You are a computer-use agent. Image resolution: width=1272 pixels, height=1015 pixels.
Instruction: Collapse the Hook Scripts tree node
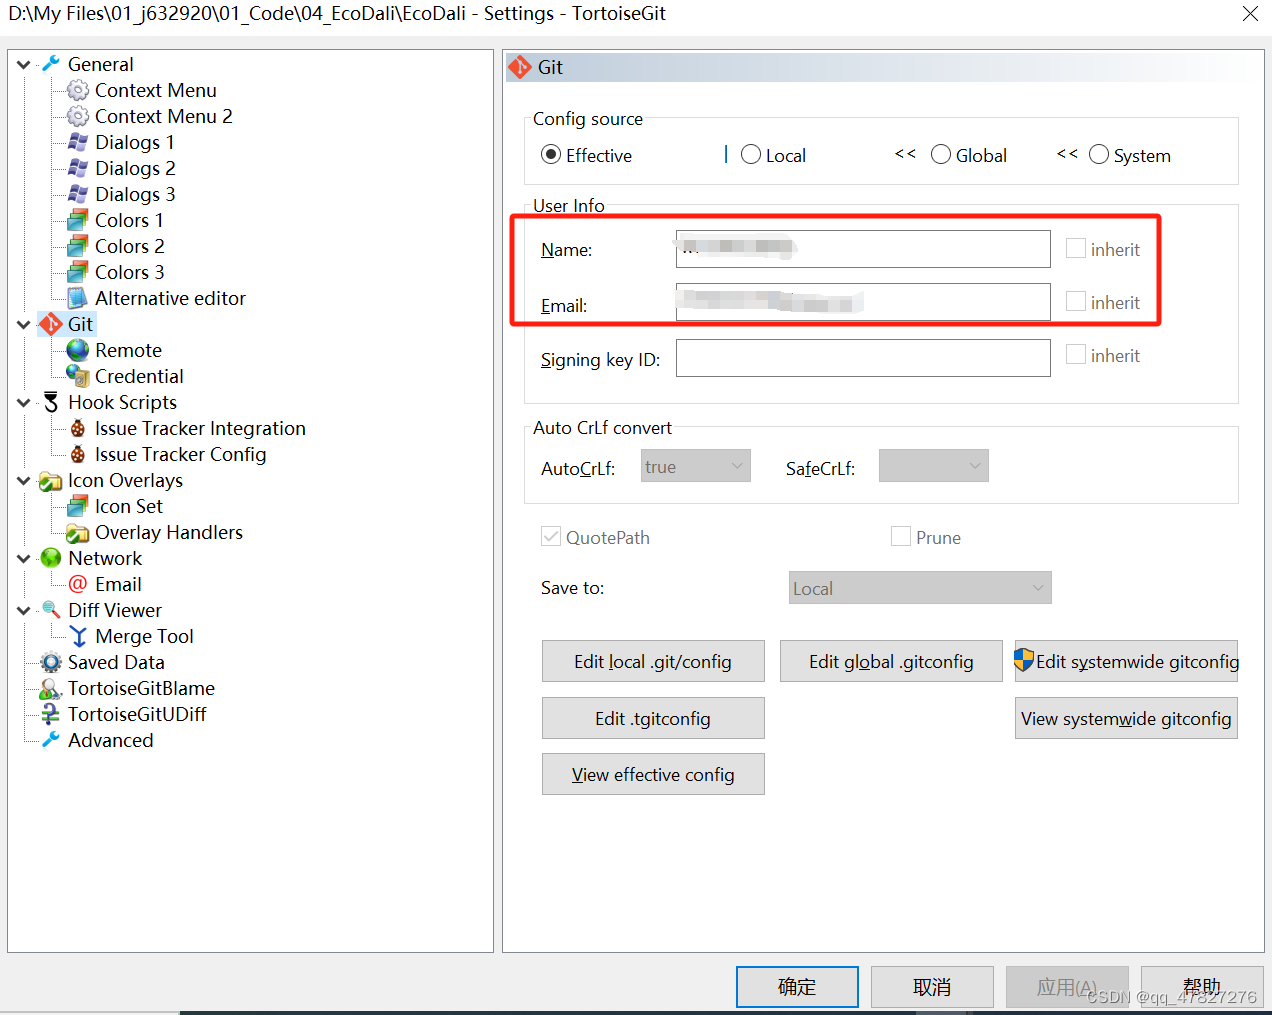(24, 402)
